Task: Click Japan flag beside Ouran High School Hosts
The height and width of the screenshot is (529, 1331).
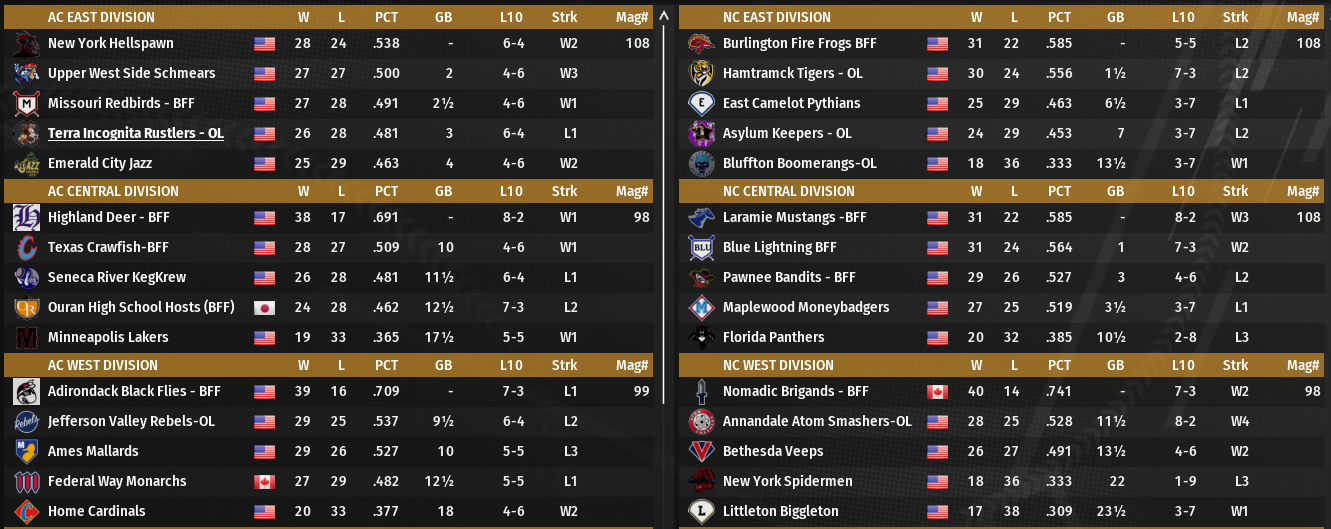Action: point(264,308)
